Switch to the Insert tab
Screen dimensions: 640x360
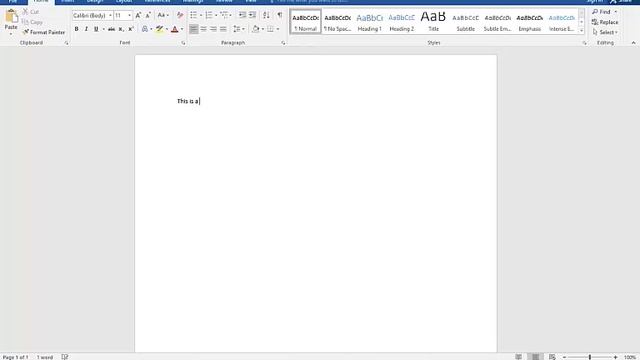pyautogui.click(x=68, y=2)
